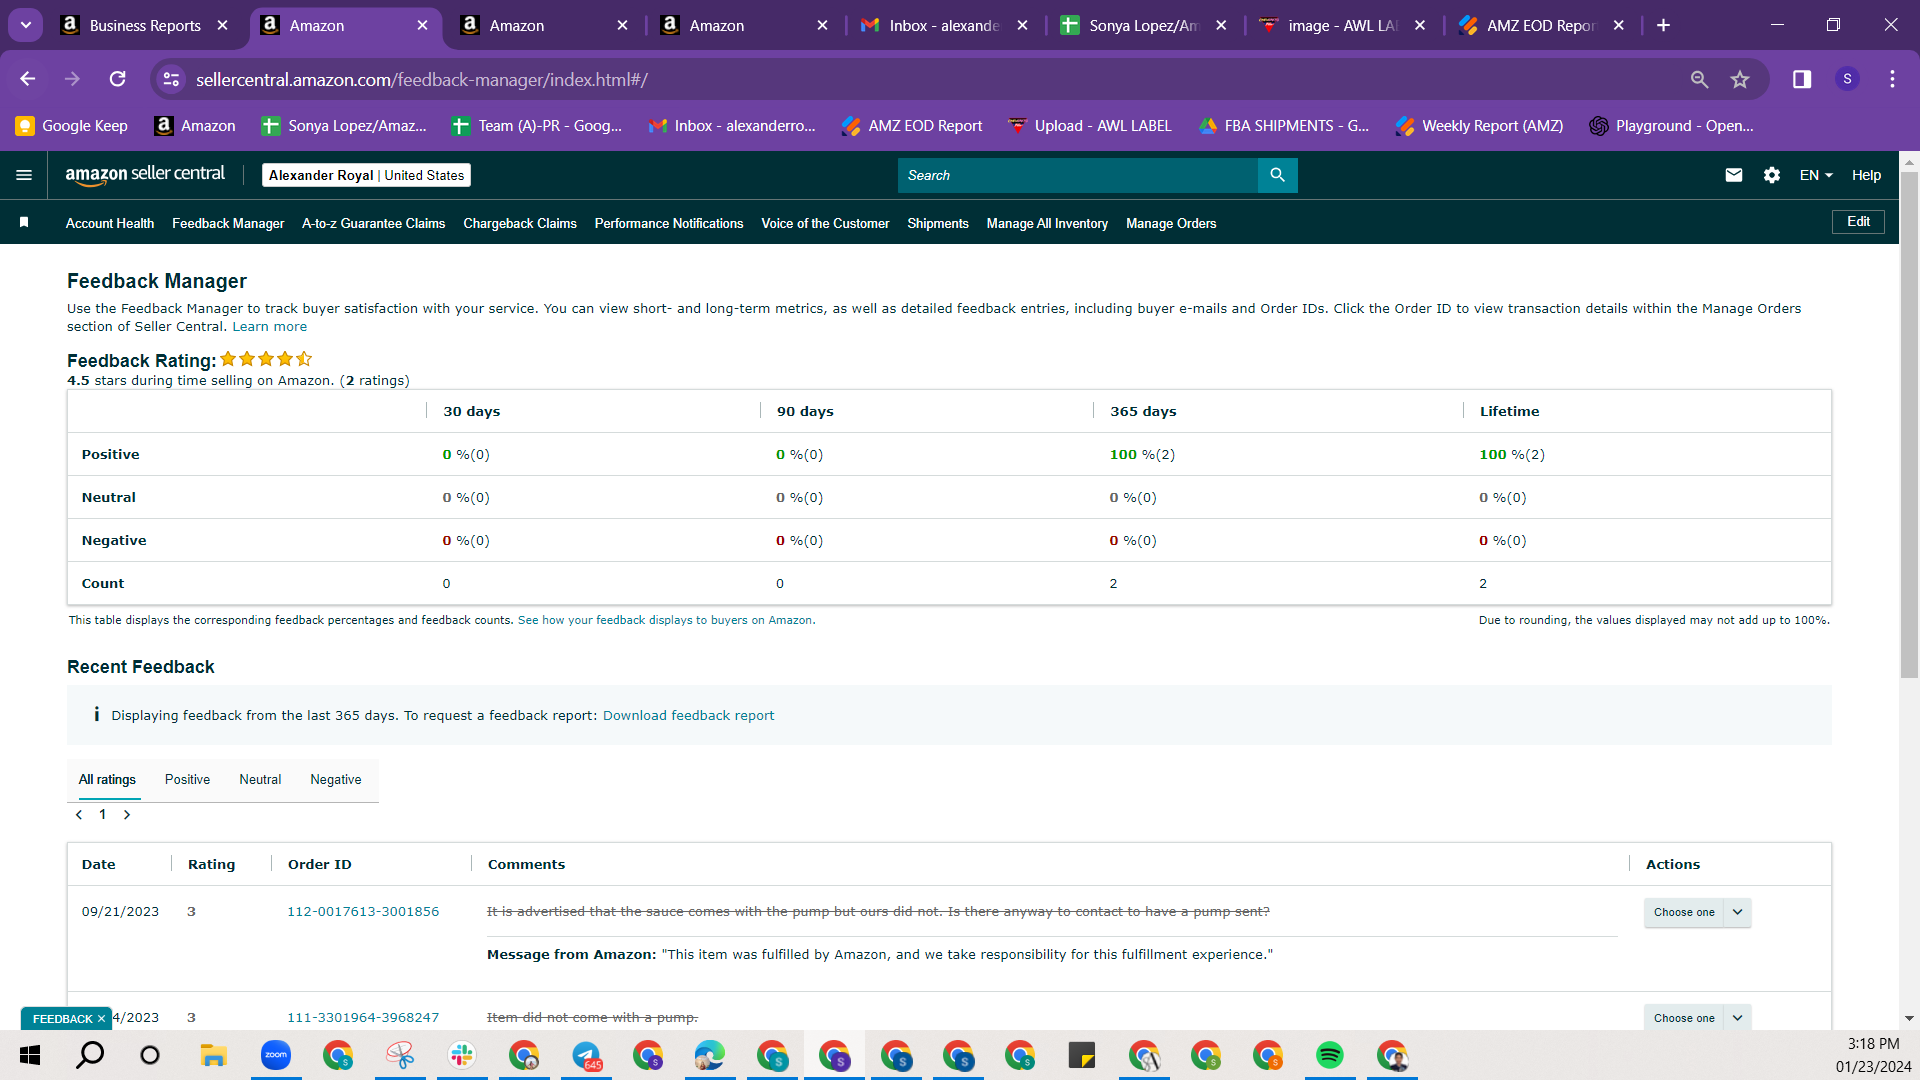This screenshot has height=1080, width=1920.
Task: Open Telegram from the taskbar
Action: 586,1055
